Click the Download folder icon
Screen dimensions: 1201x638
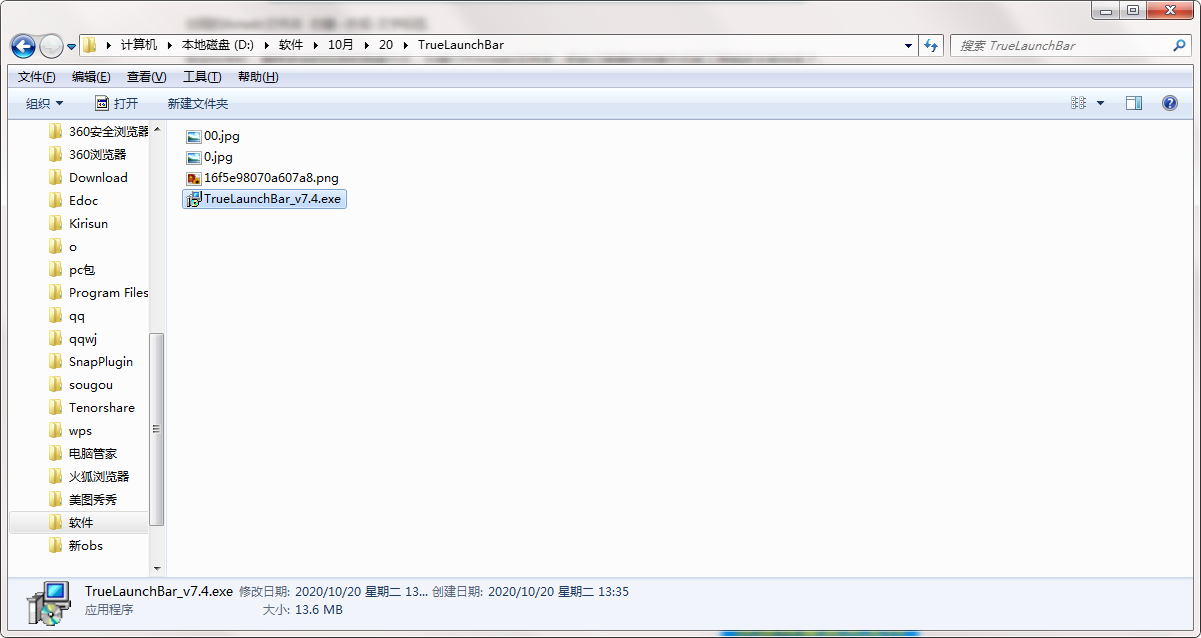[56, 178]
